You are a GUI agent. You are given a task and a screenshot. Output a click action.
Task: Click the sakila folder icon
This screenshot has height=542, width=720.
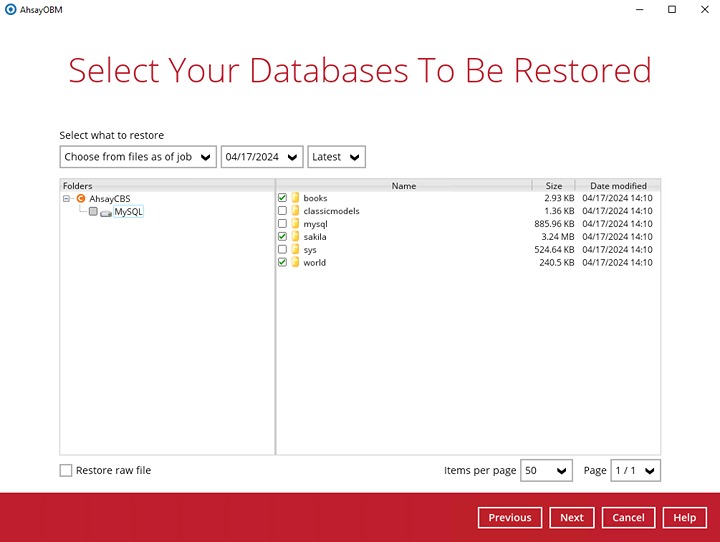click(x=295, y=237)
